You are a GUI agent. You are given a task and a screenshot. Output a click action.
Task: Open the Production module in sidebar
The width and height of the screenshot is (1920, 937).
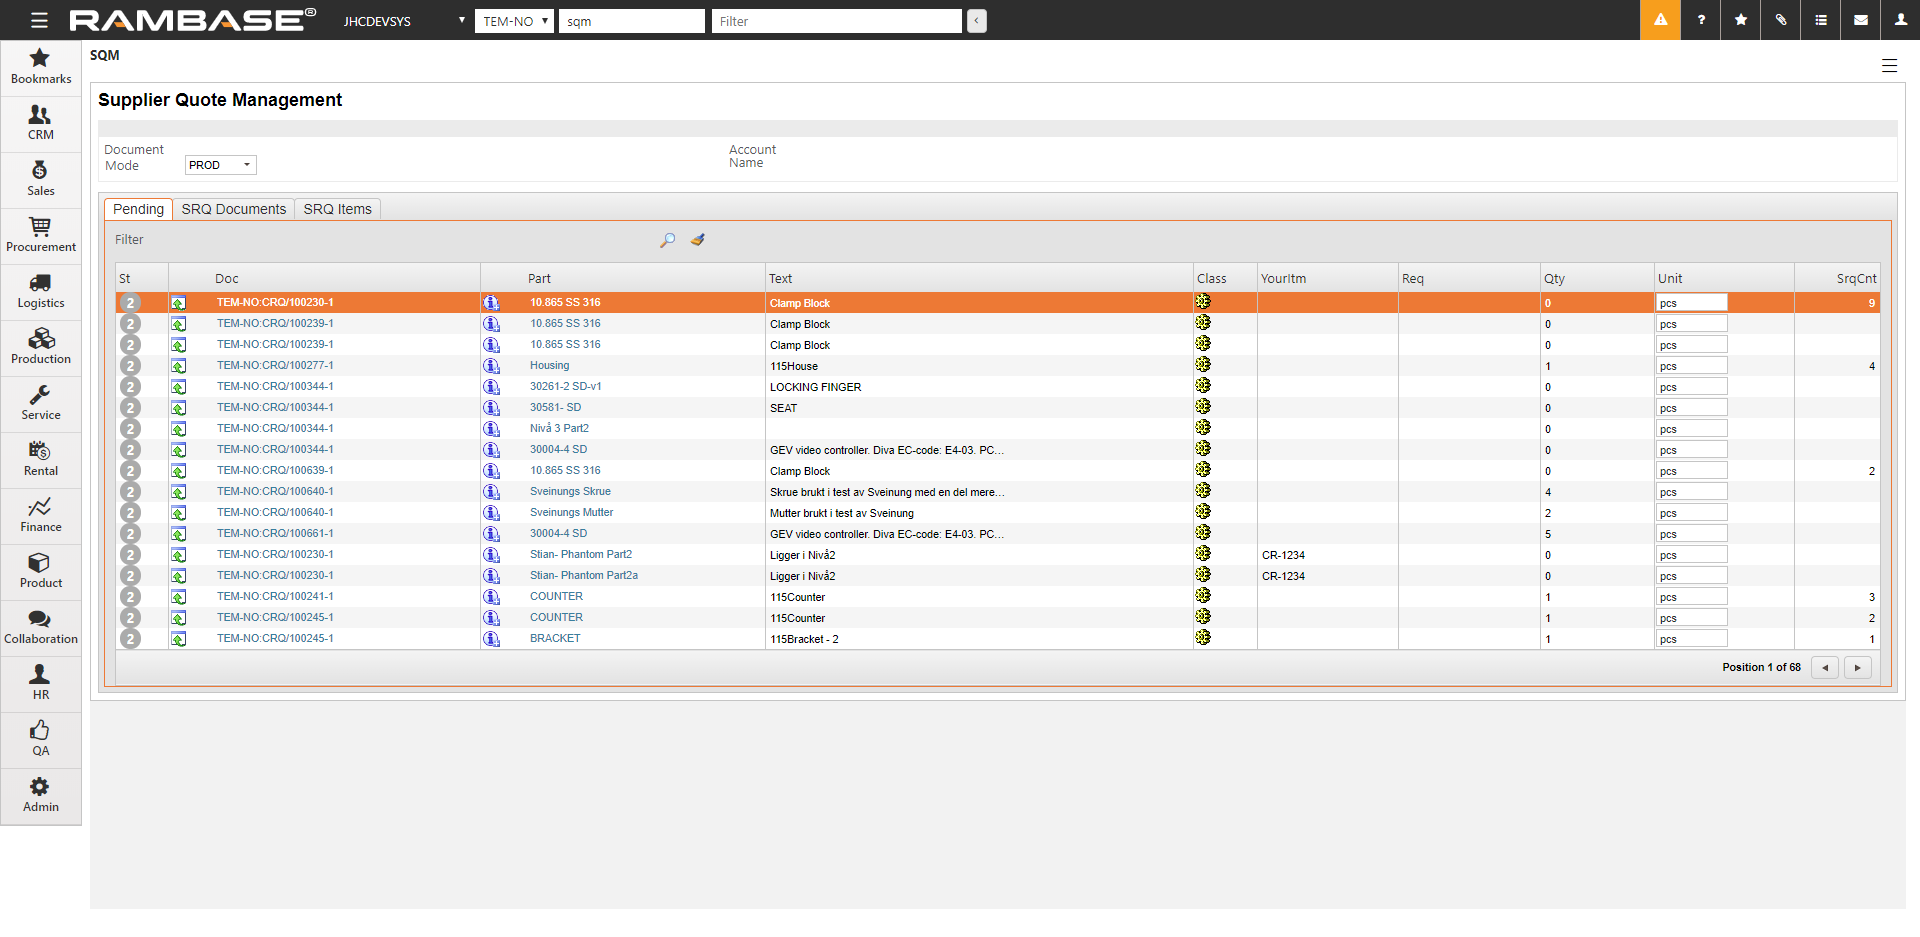coord(40,347)
